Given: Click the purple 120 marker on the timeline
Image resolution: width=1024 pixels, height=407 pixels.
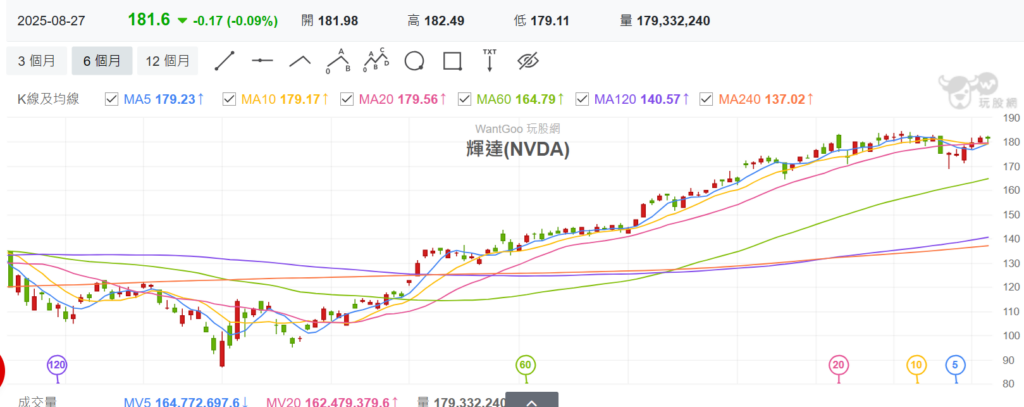Looking at the screenshot, I should tap(57, 365).
